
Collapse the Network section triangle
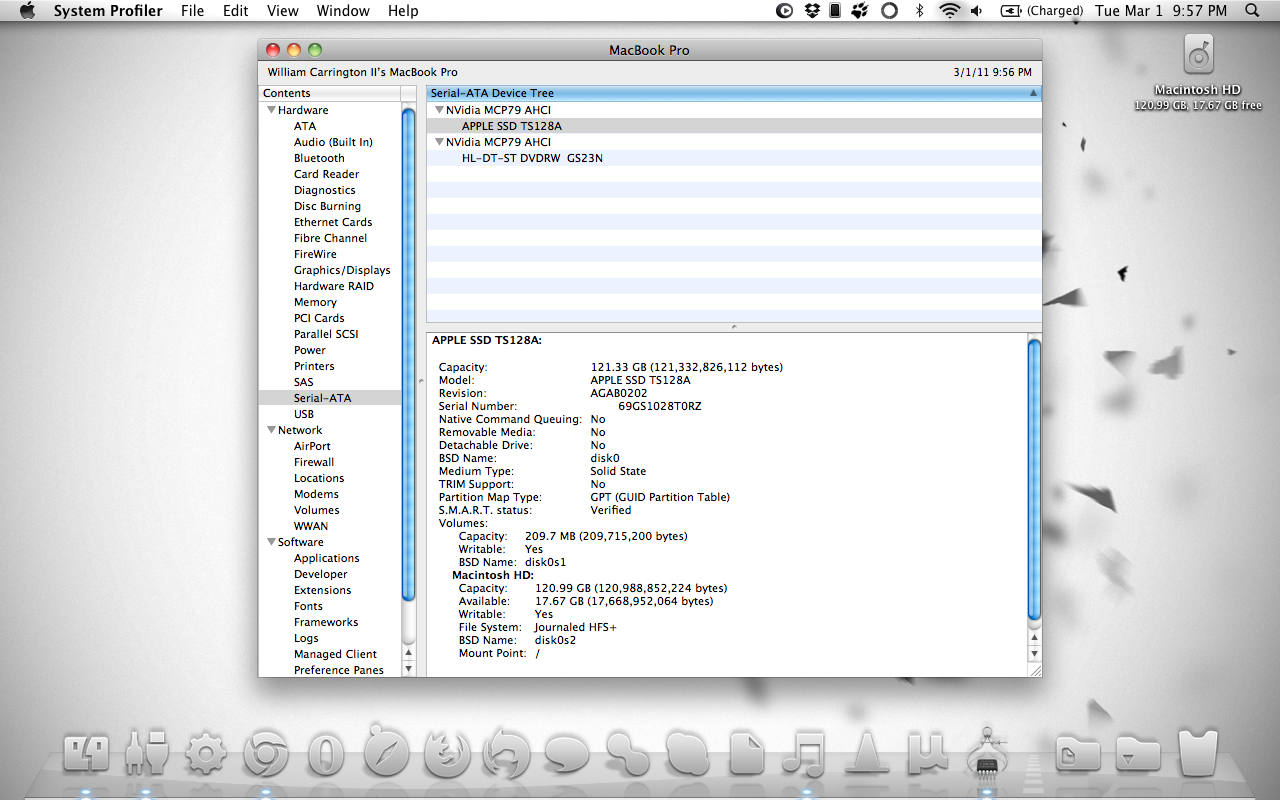click(x=271, y=430)
